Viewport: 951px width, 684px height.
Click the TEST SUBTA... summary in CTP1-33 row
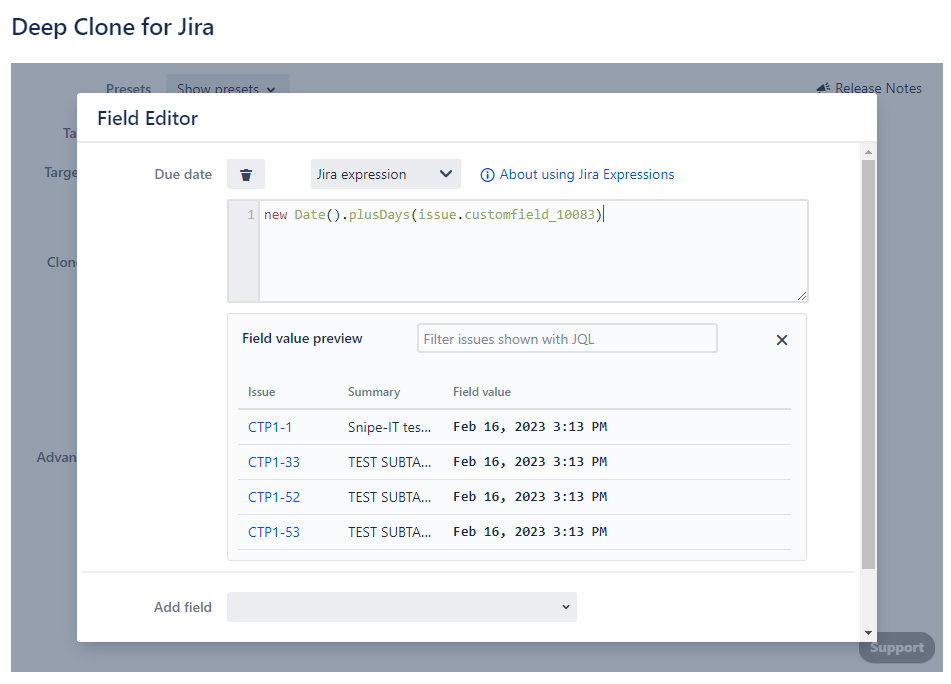(x=389, y=463)
